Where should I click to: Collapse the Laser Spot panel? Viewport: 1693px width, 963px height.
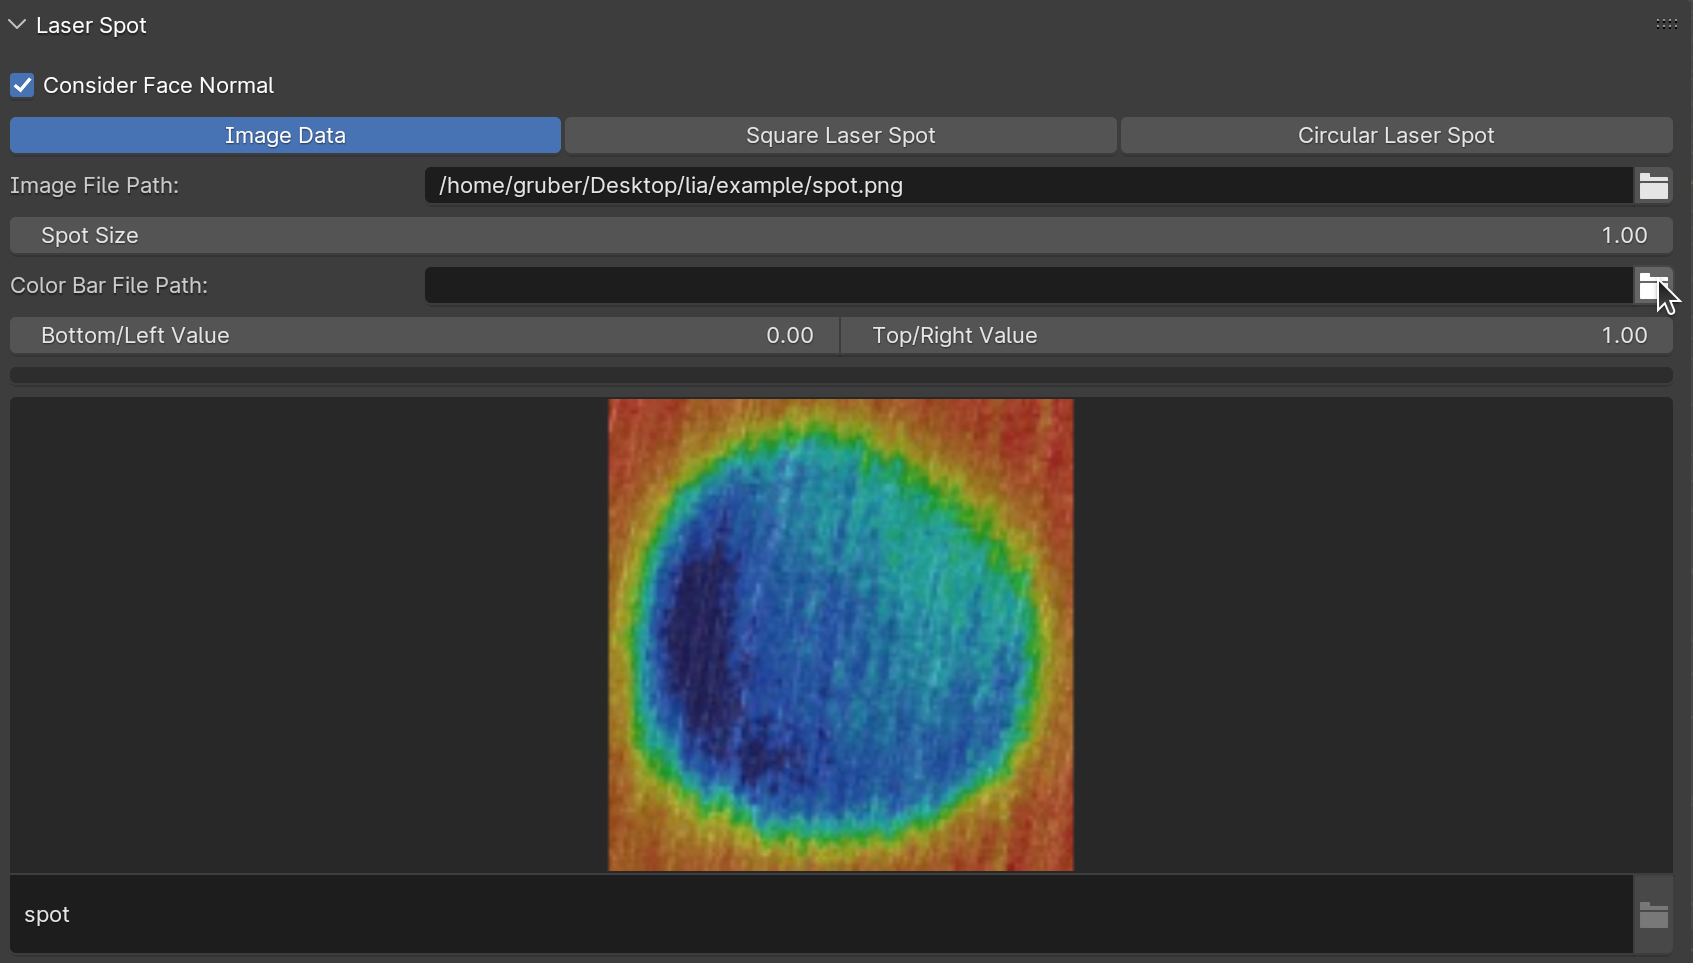tap(17, 25)
